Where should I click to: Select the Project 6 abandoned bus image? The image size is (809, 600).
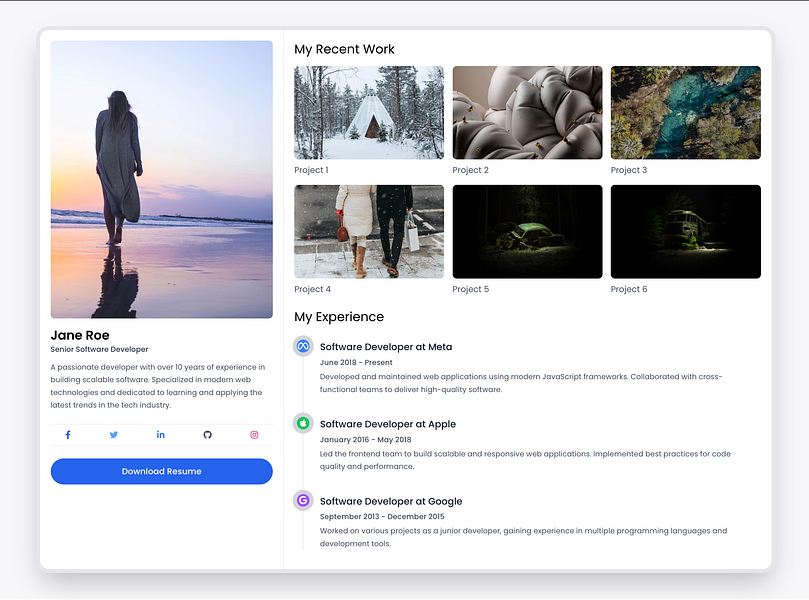pyautogui.click(x=685, y=231)
